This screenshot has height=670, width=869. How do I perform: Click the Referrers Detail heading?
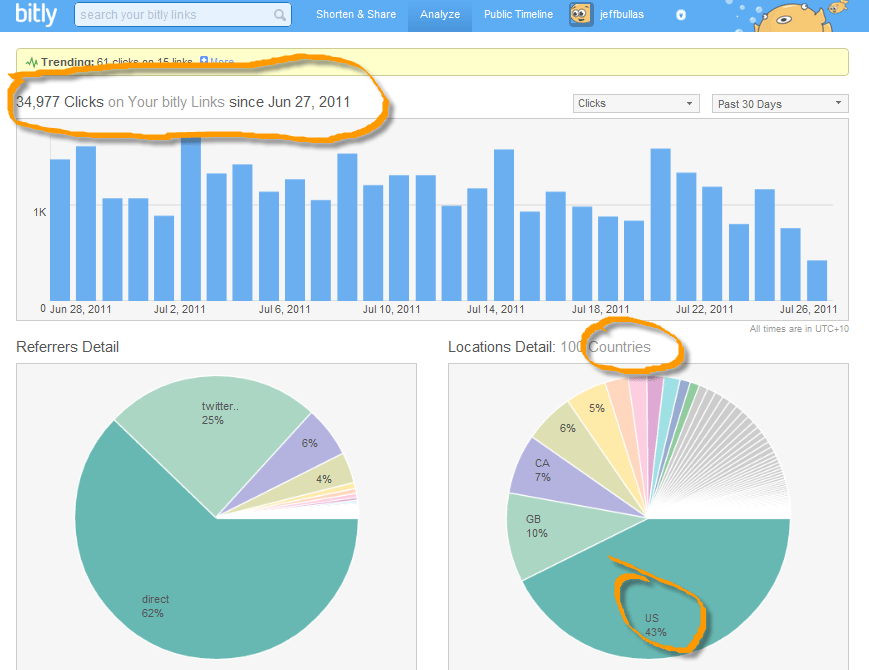pyautogui.click(x=68, y=347)
